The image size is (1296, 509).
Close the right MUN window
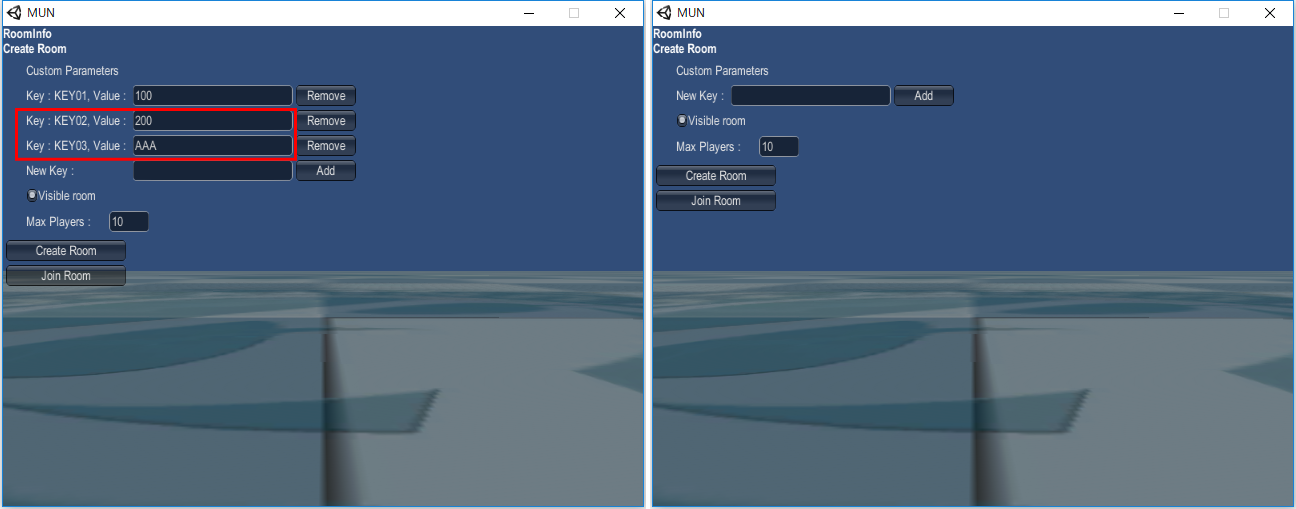tap(1270, 13)
